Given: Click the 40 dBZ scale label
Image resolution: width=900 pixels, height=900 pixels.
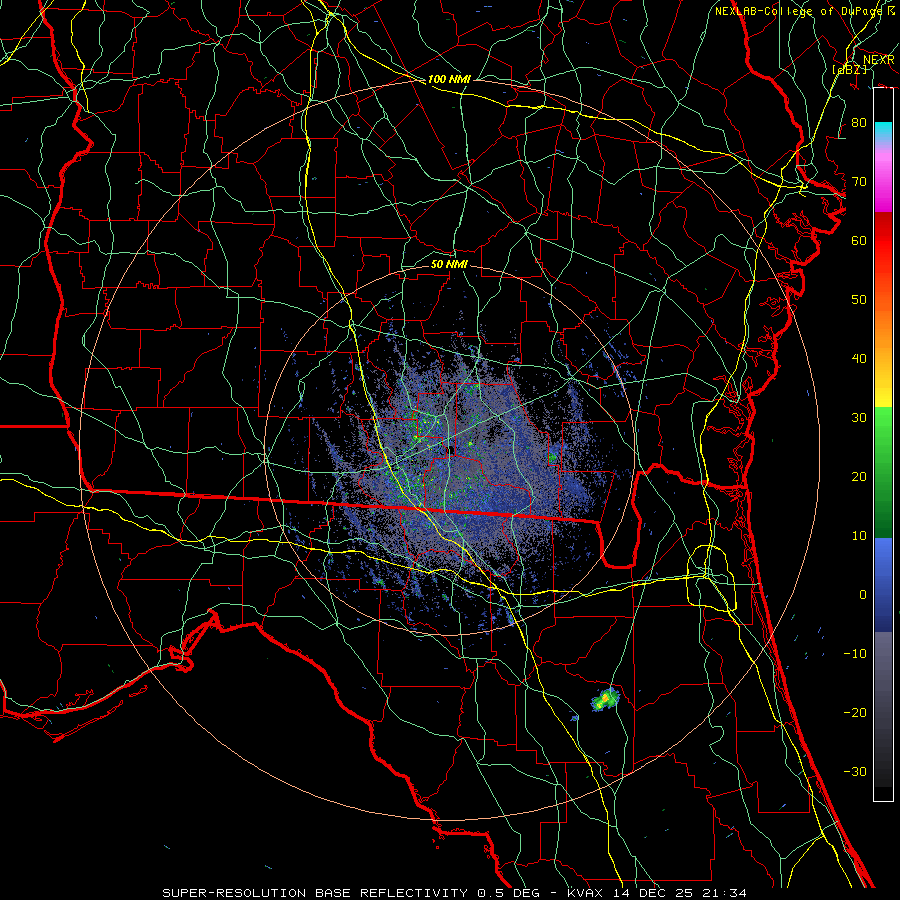Looking at the screenshot, I should [859, 359].
